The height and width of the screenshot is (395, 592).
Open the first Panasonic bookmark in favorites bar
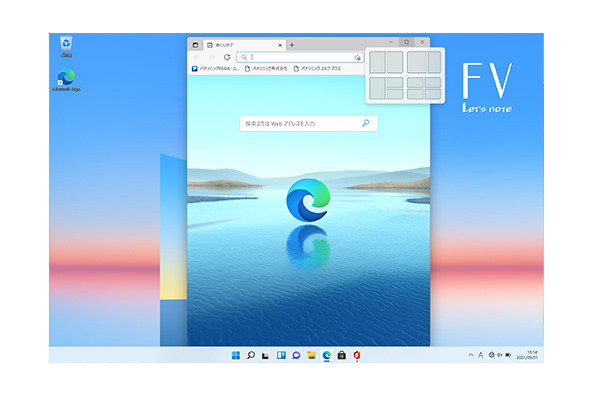216,68
